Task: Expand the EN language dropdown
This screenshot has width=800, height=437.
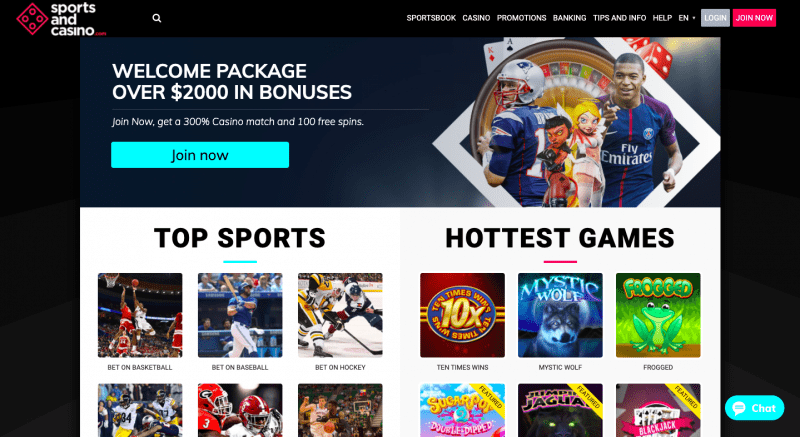Action: (687, 18)
